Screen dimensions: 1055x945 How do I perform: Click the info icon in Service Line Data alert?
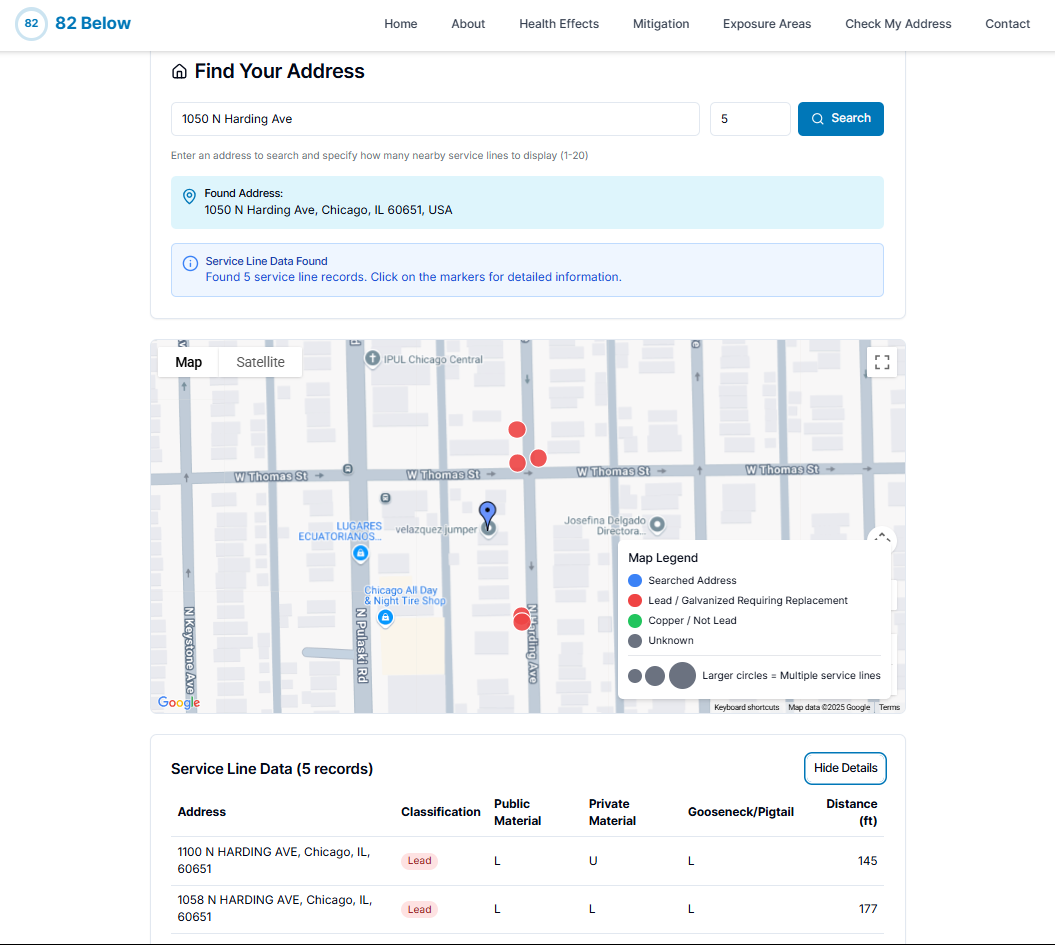click(x=189, y=262)
